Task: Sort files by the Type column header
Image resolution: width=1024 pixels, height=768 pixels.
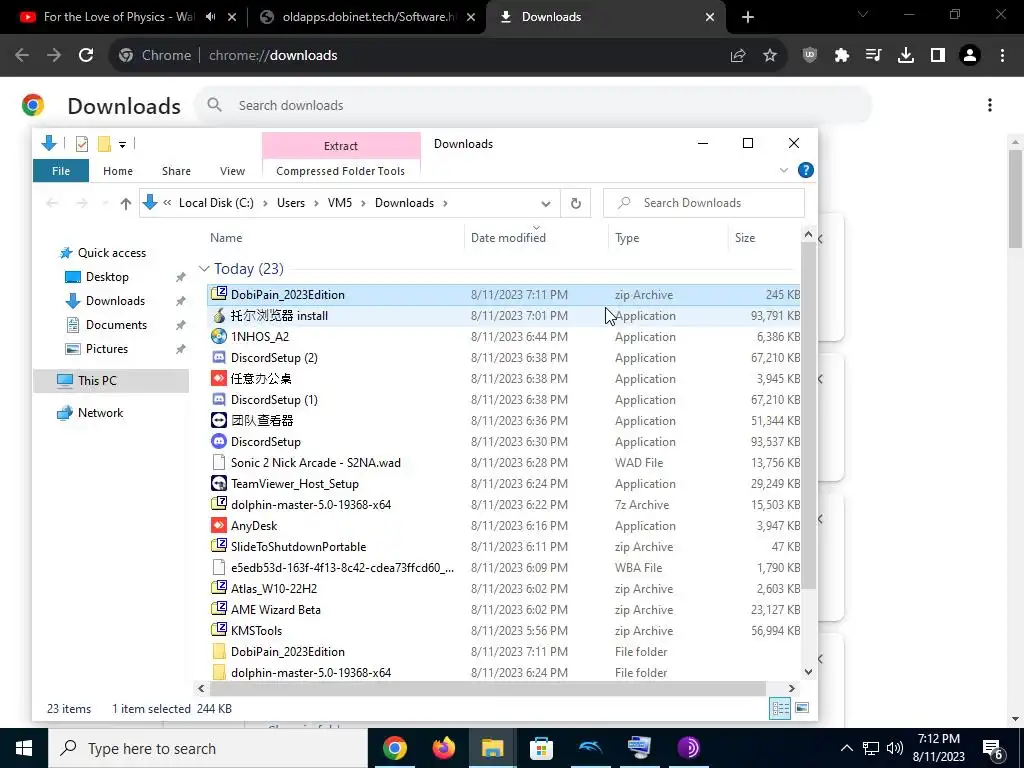Action: (x=627, y=238)
